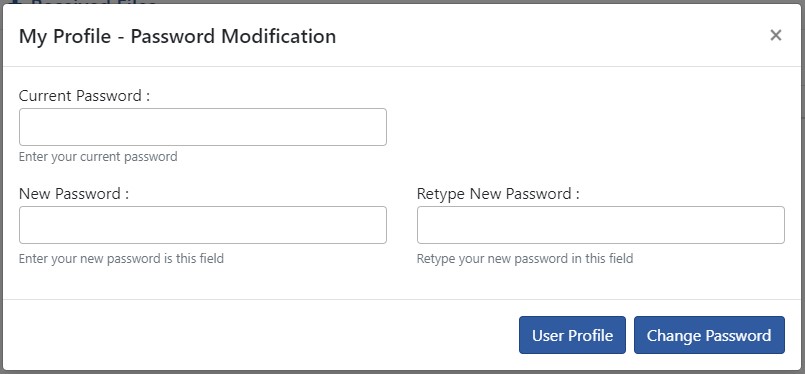
Task: Focus the Current Password input field
Action: [203, 127]
